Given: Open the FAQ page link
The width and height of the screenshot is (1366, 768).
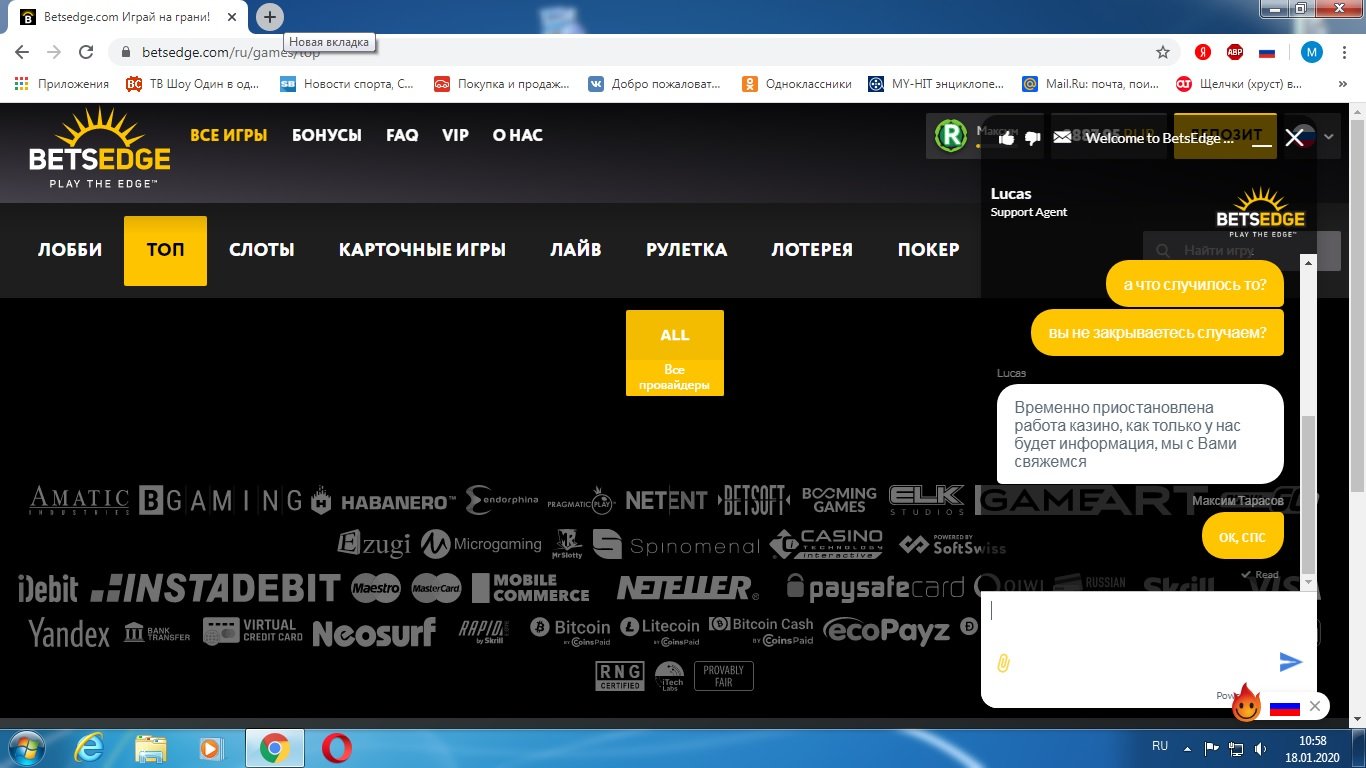Looking at the screenshot, I should click(402, 135).
